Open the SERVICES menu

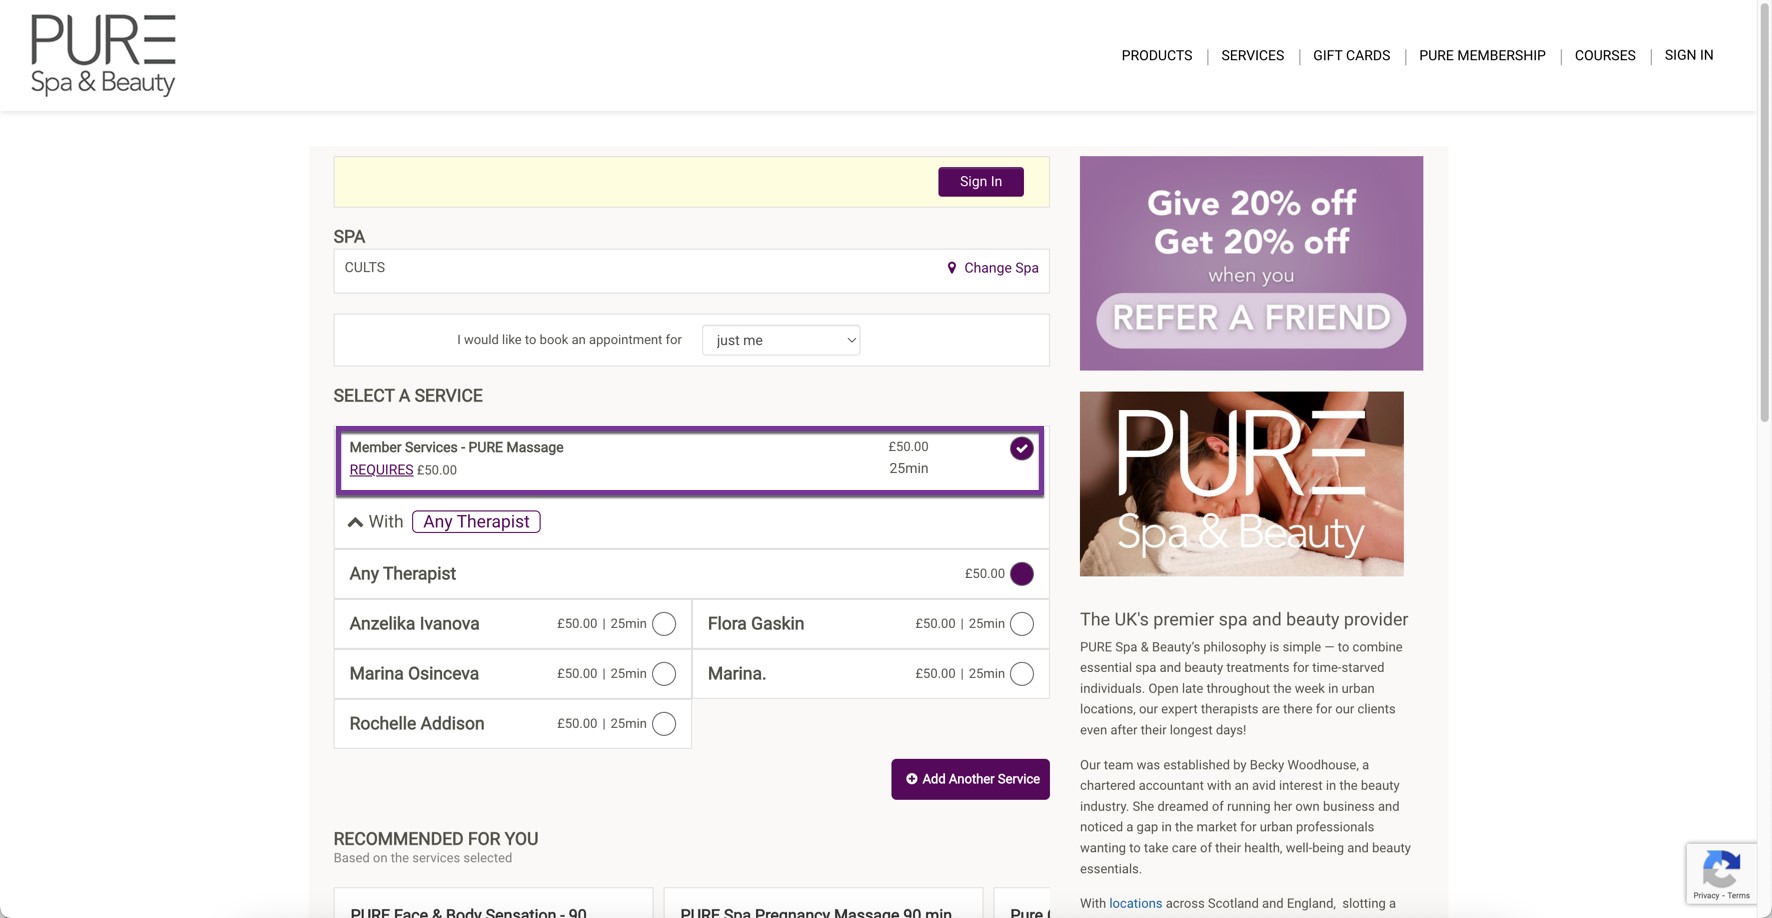(1252, 56)
